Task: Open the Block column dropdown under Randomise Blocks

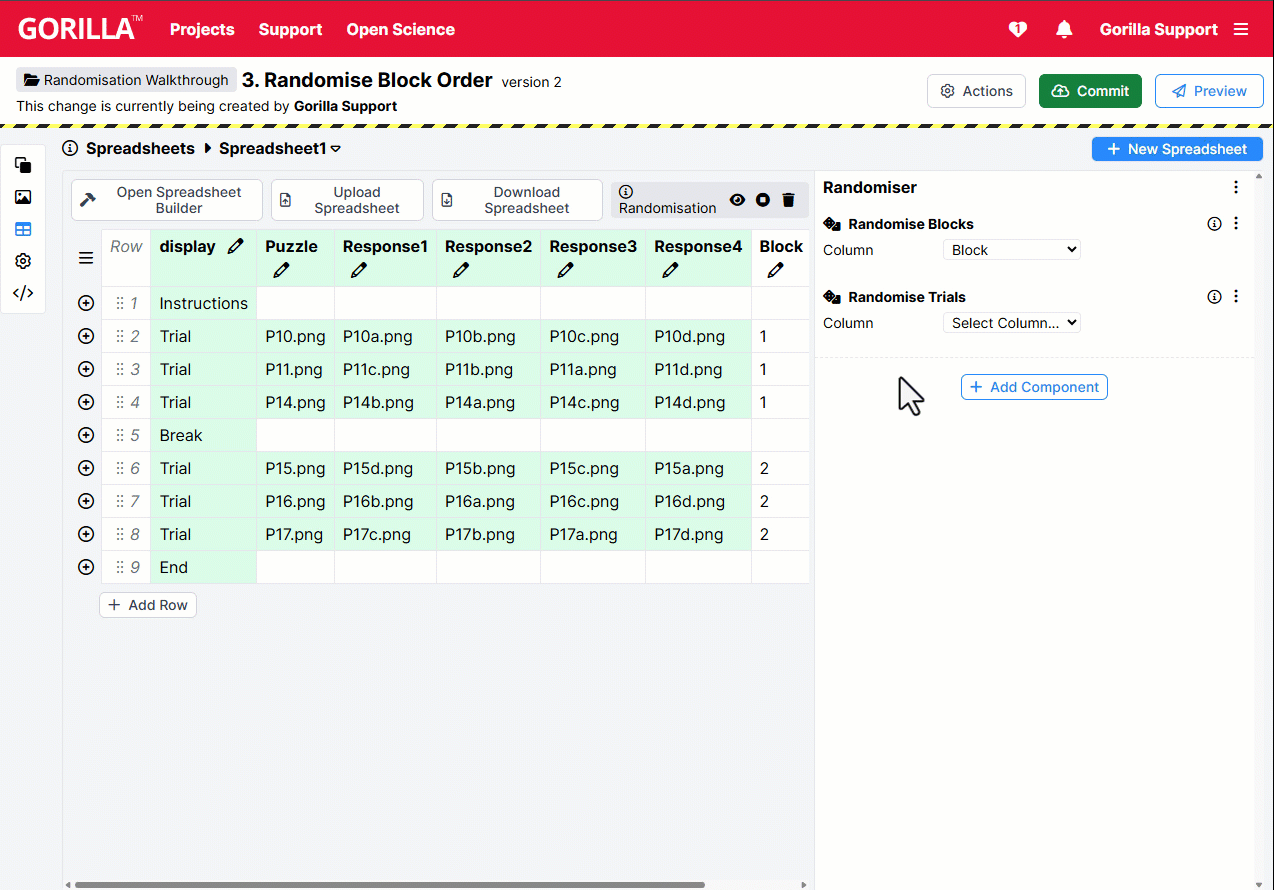Action: pyautogui.click(x=1011, y=249)
